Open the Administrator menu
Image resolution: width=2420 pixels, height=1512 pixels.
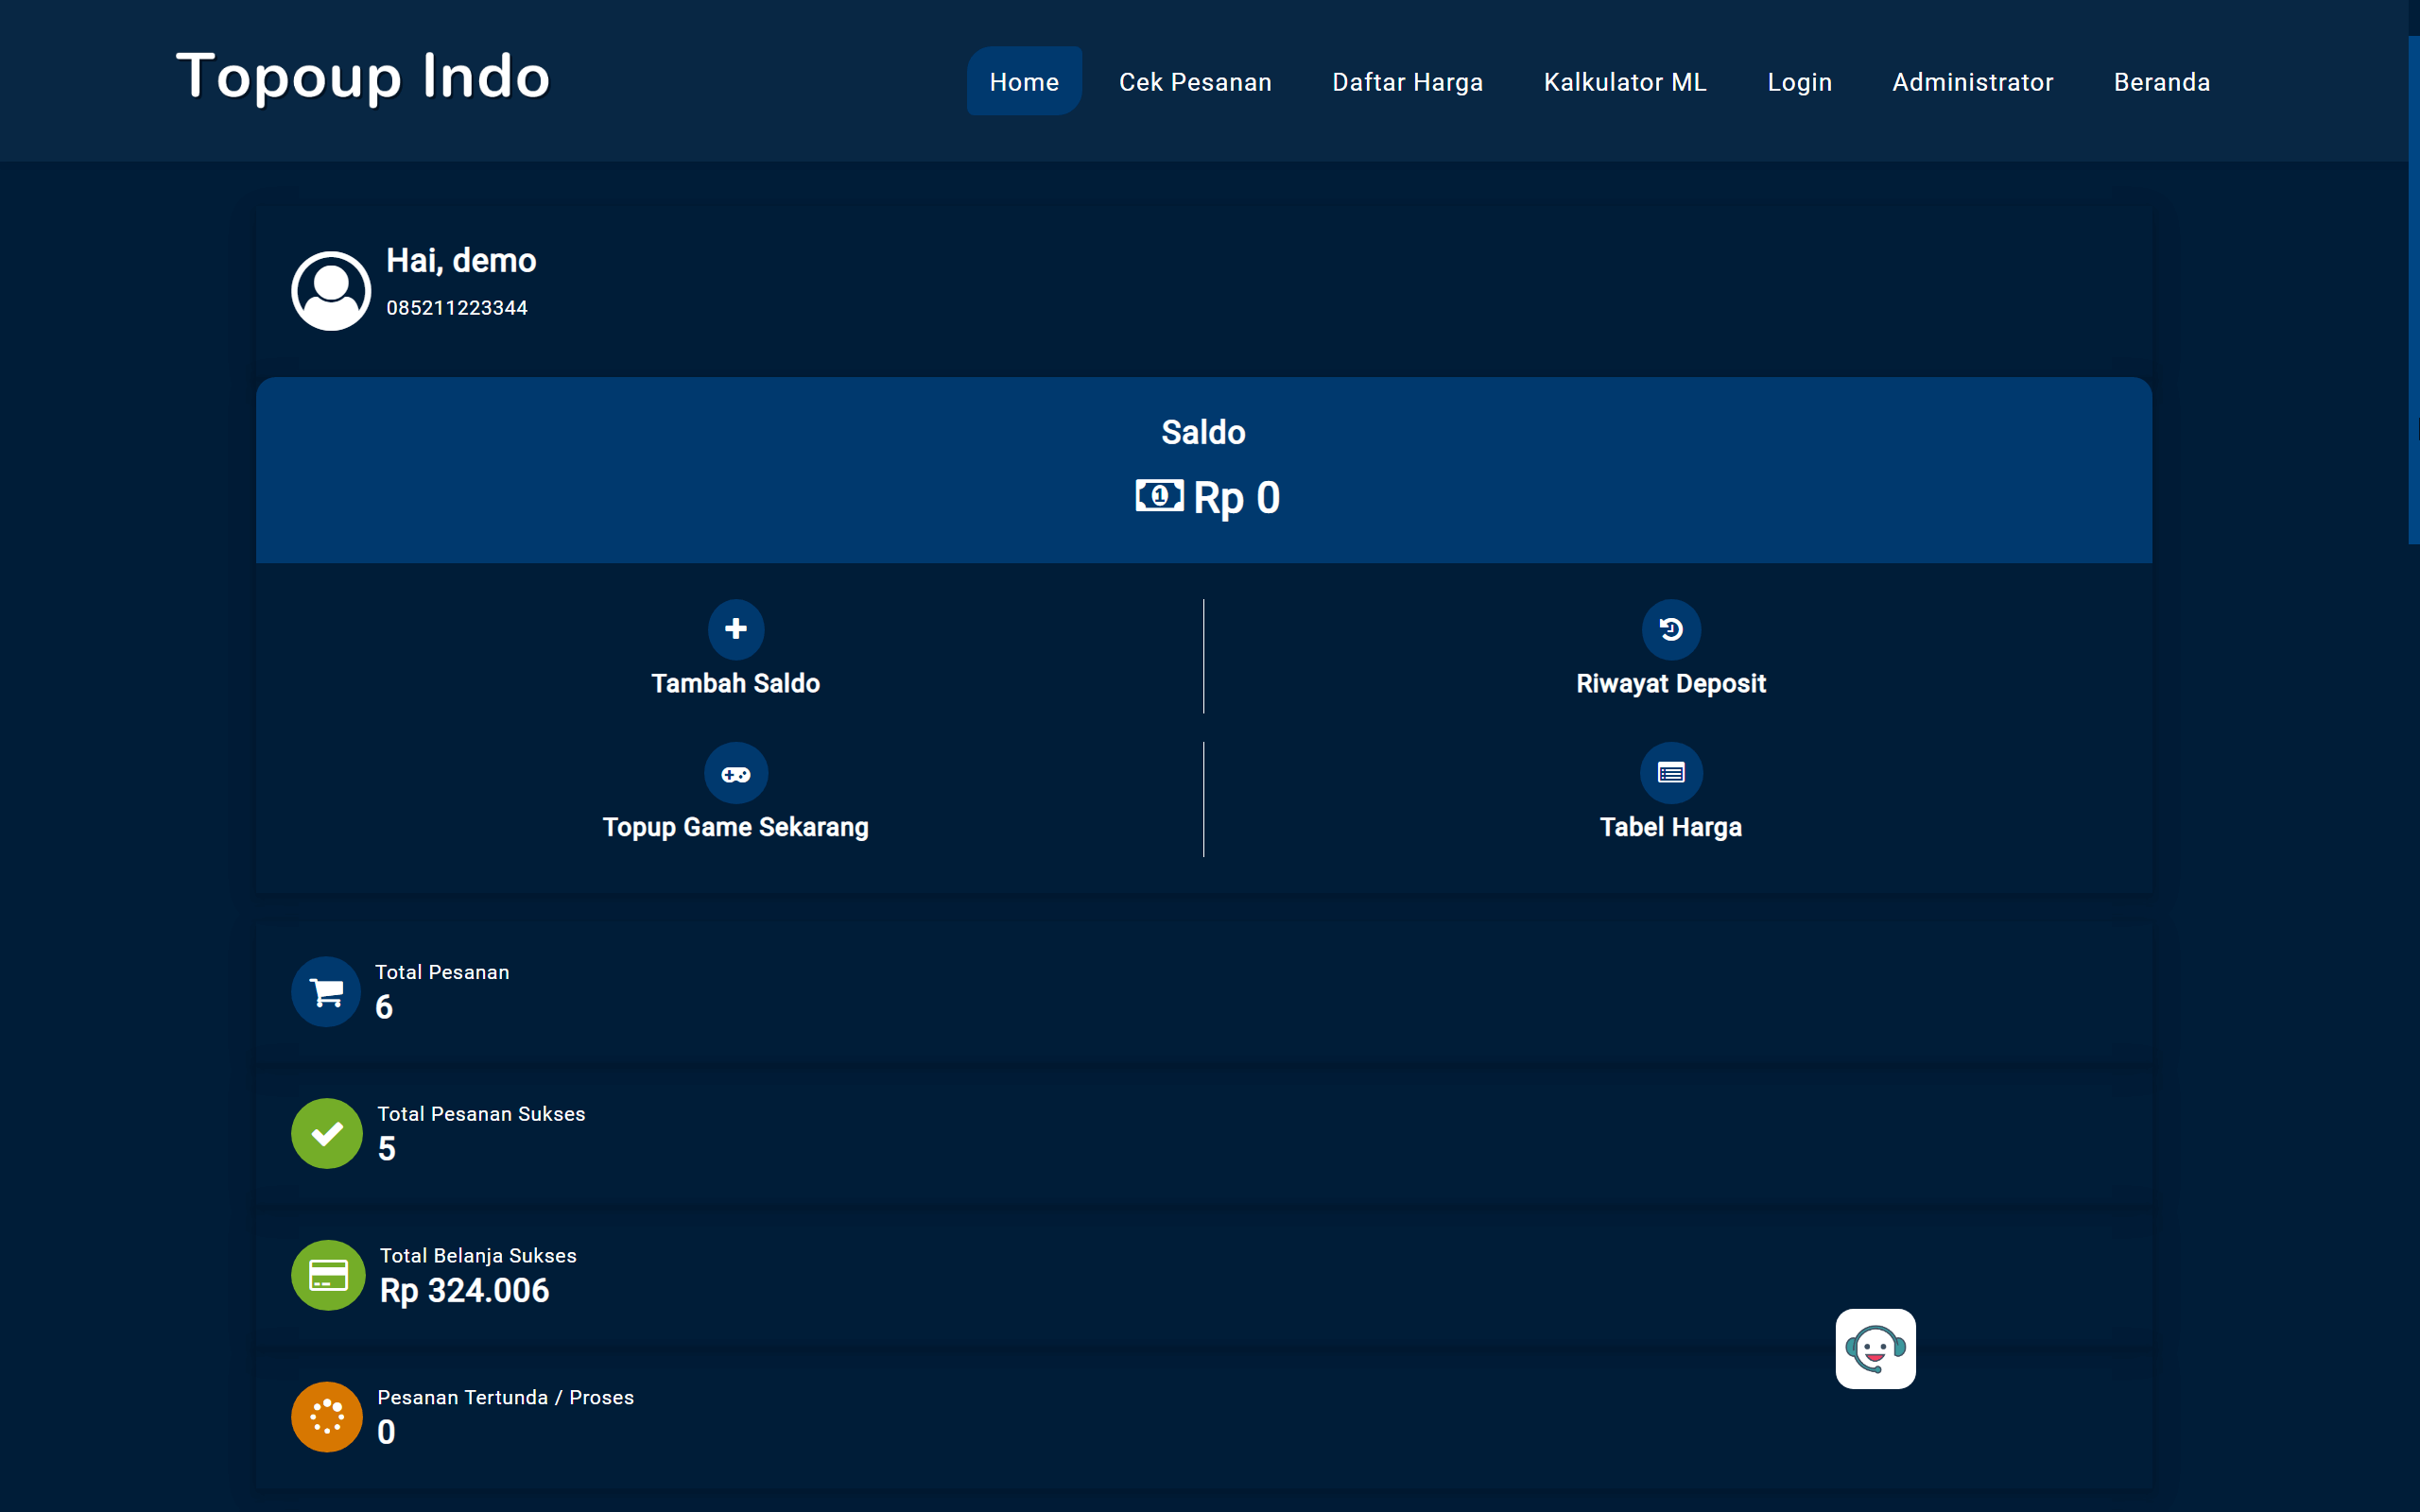click(1972, 81)
